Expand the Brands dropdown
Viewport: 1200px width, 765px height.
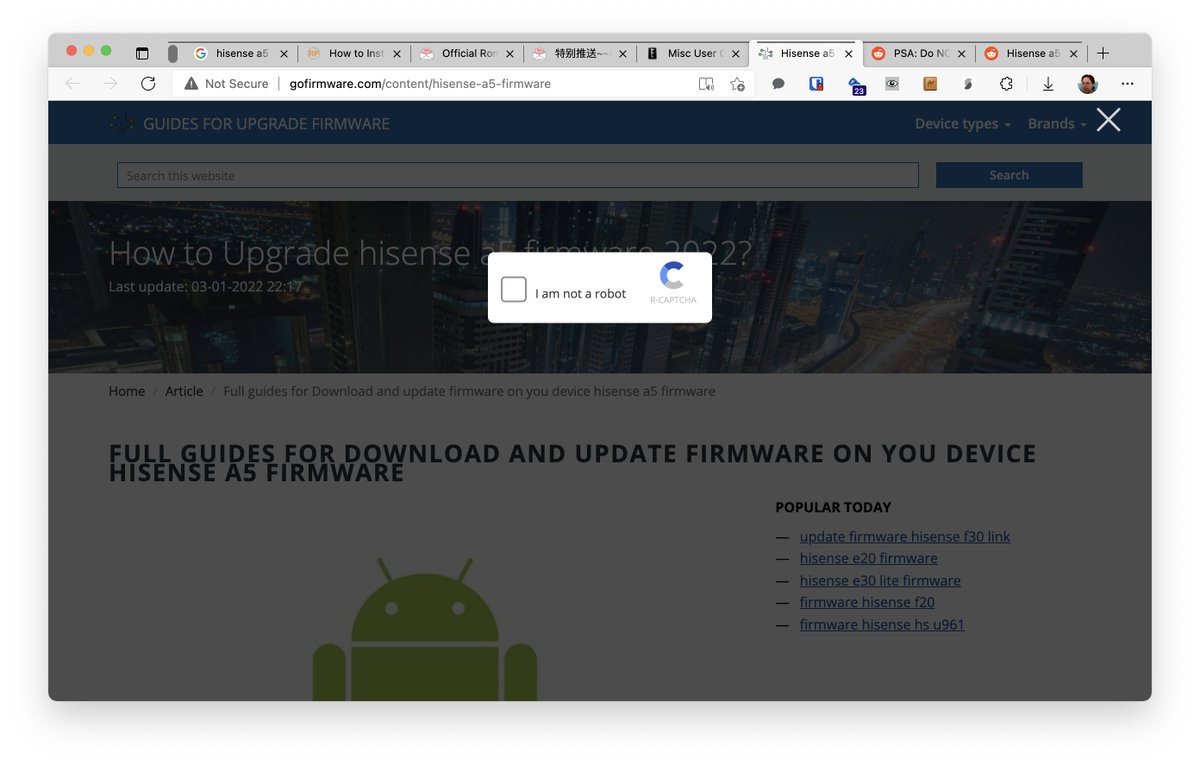[x=1057, y=124]
